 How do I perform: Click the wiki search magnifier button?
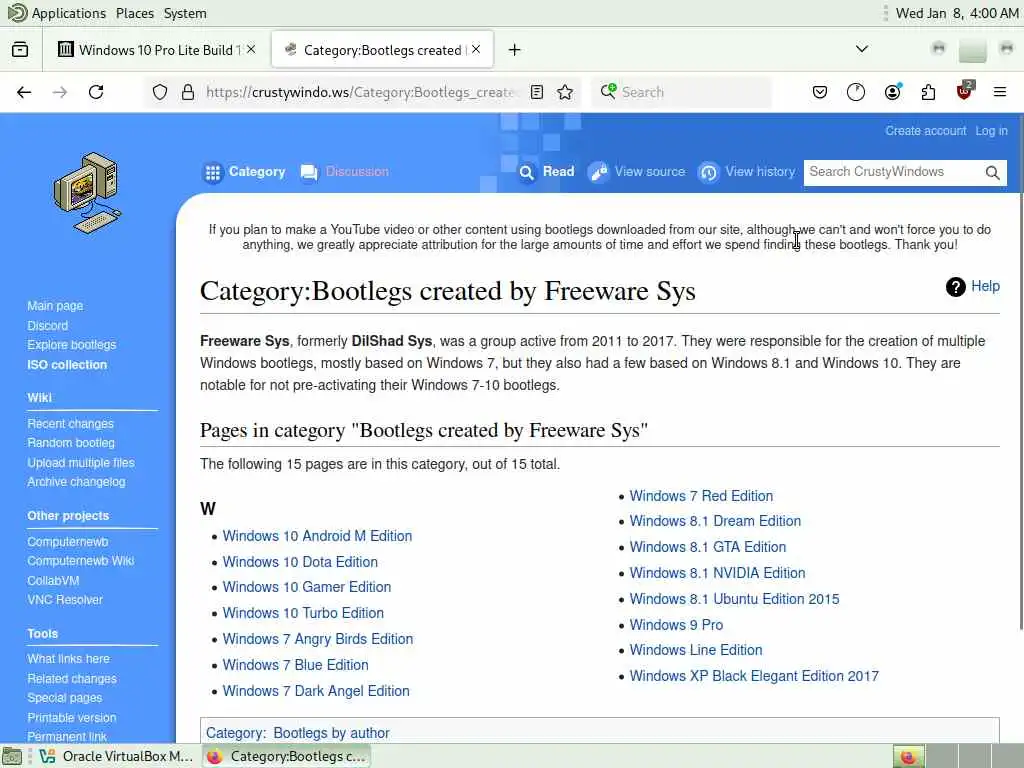pos(993,172)
